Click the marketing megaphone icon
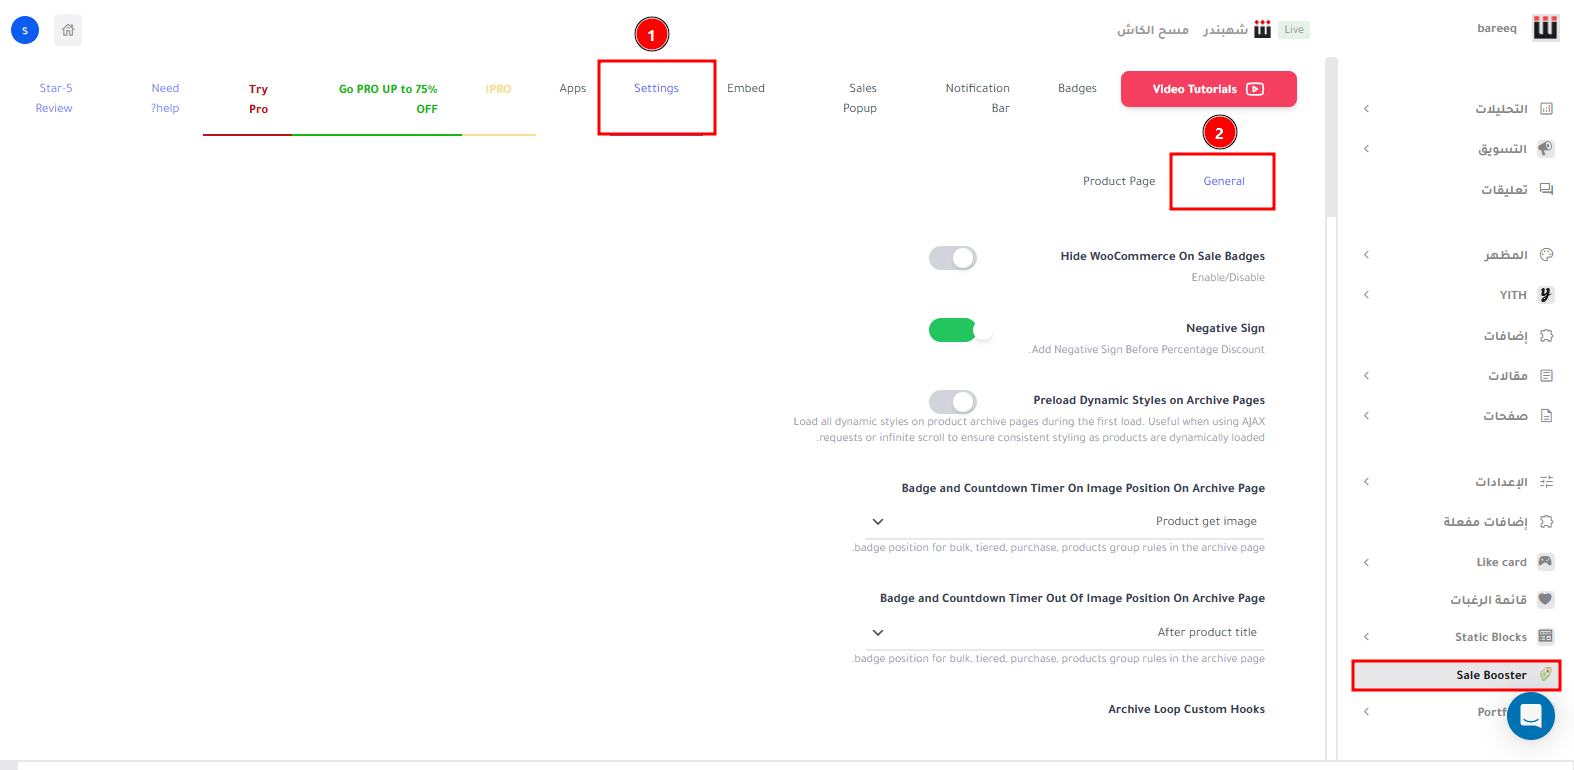The width and height of the screenshot is (1574, 770). pos(1546,149)
